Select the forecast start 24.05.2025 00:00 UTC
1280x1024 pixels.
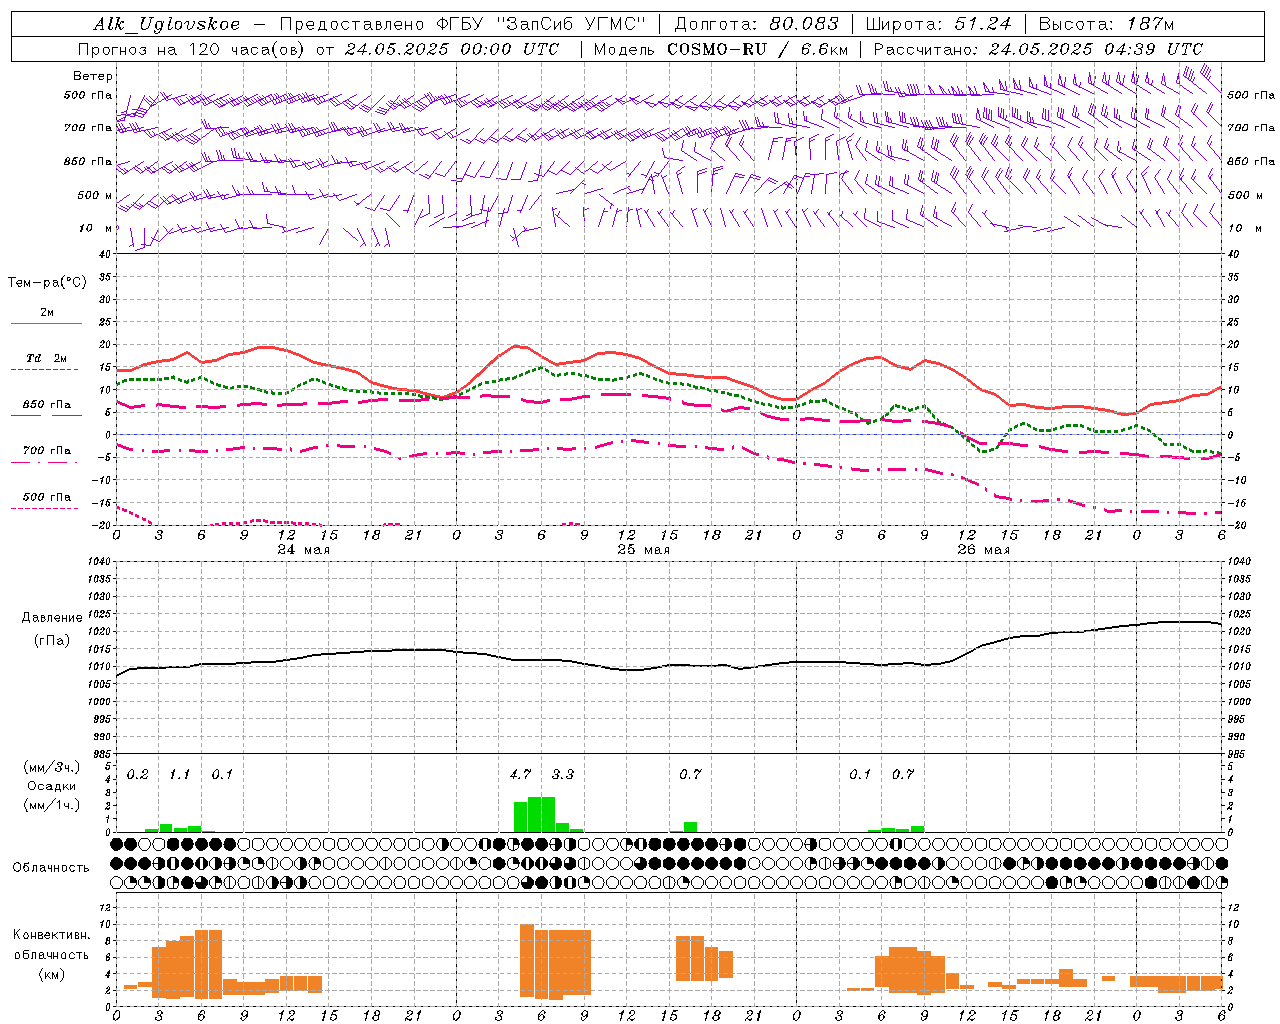452,49
